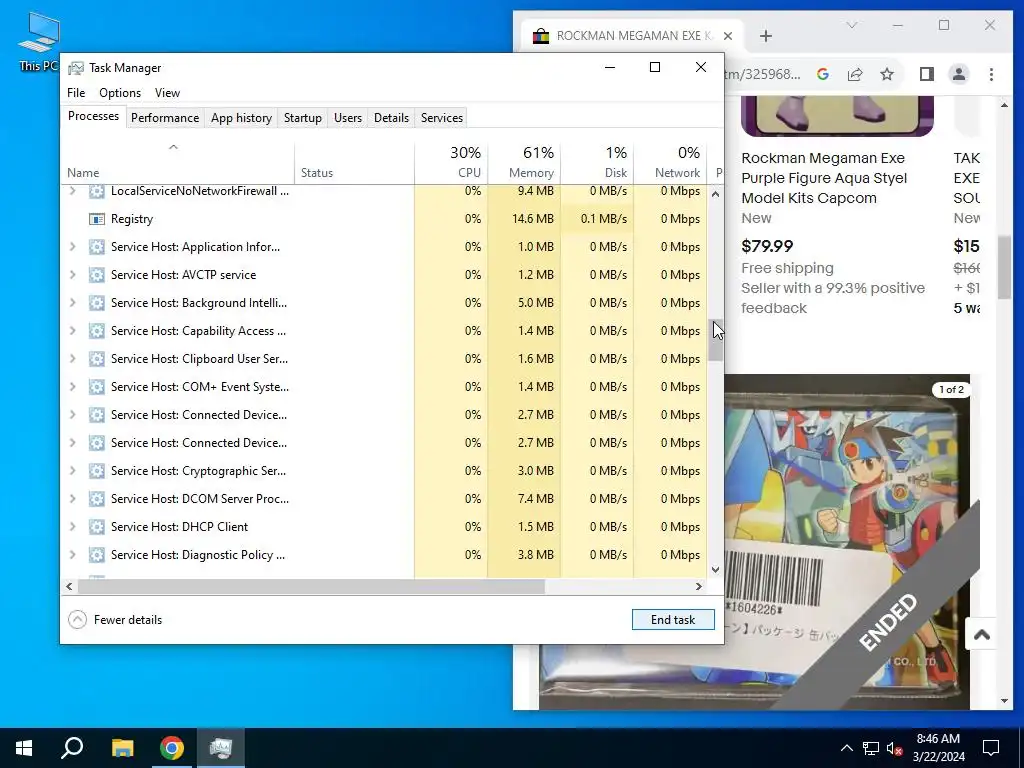The width and height of the screenshot is (1024, 768).
Task: Click the eBay page vertical scrollbar thumb
Action: pyautogui.click(x=1004, y=267)
